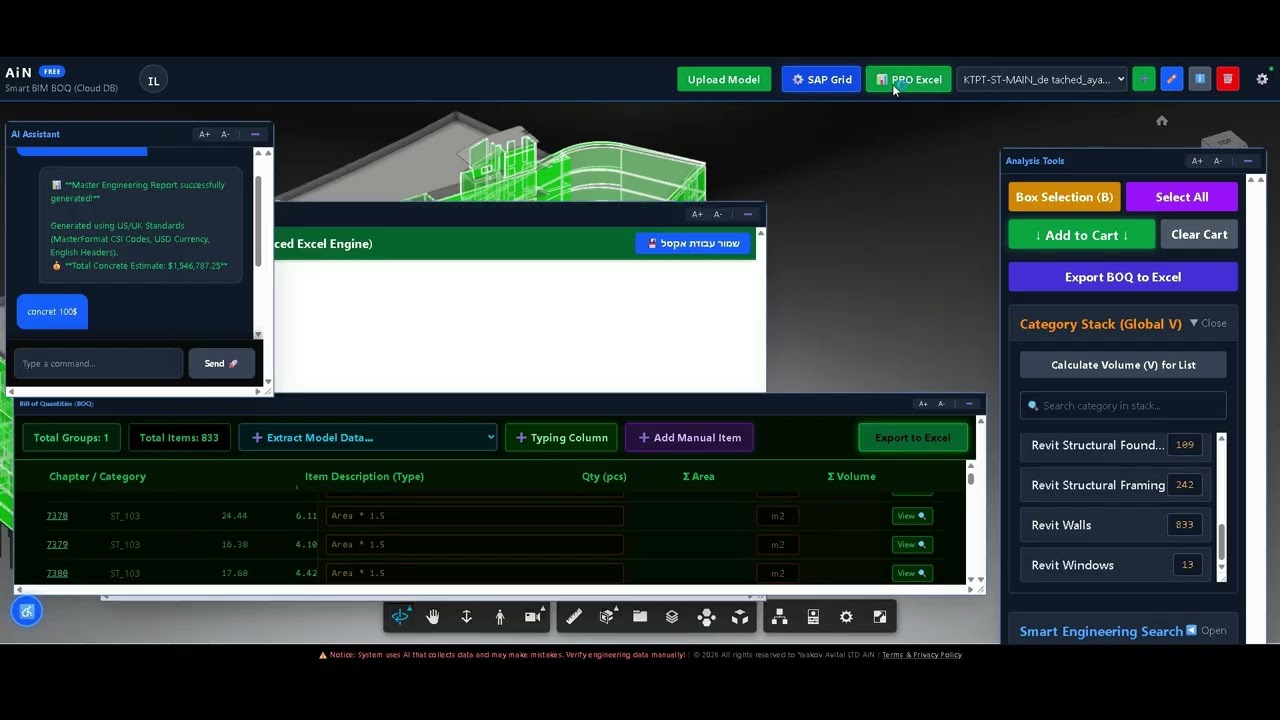The height and width of the screenshot is (720, 1280).
Task: Open the Extract Model Data dropdown
Action: pyautogui.click(x=368, y=437)
